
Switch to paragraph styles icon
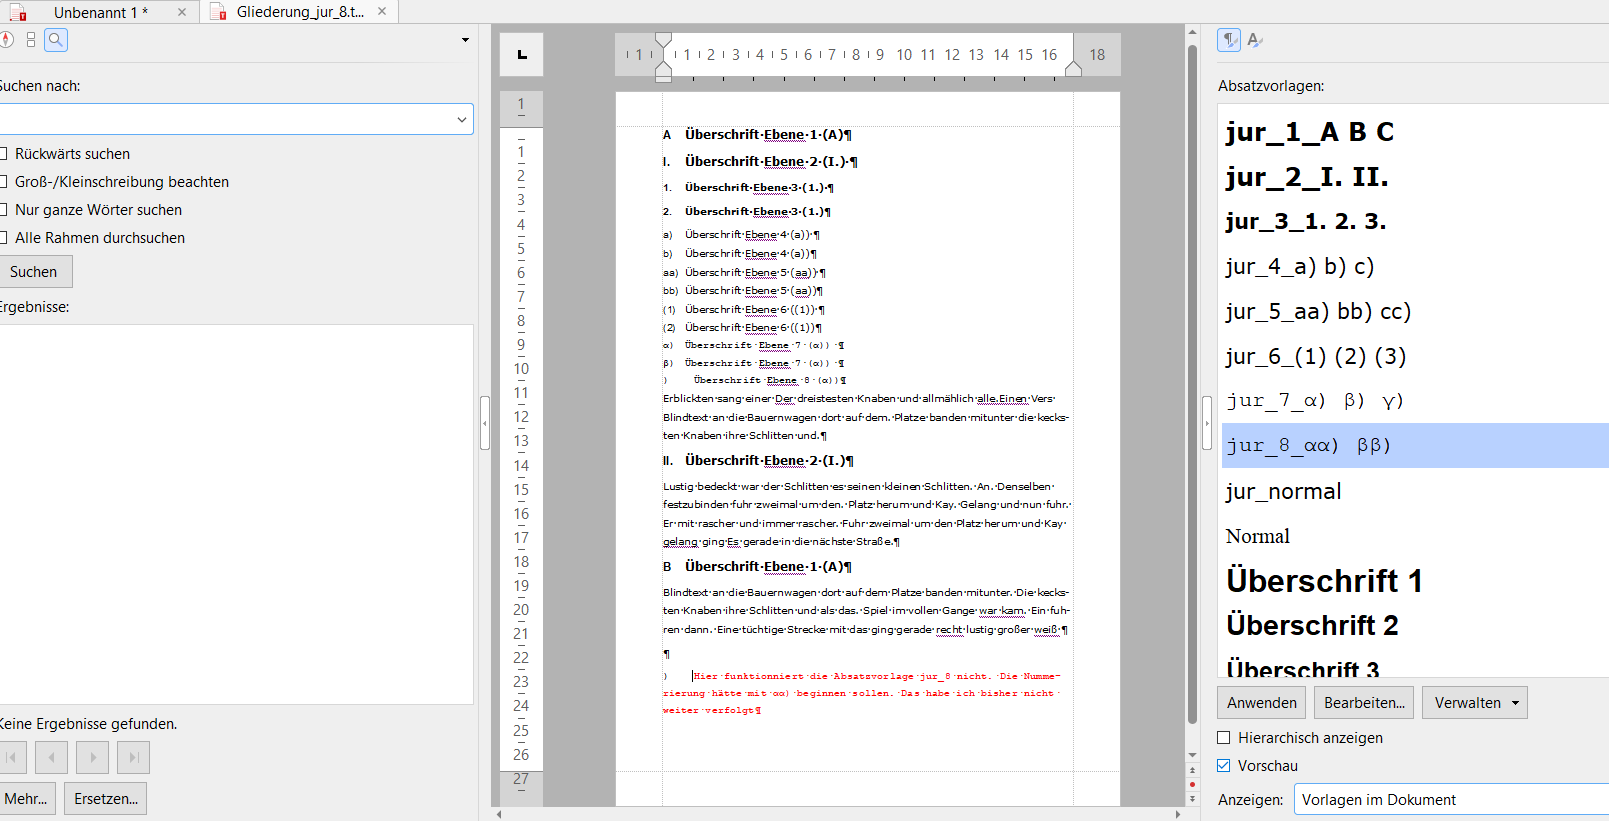point(1229,40)
